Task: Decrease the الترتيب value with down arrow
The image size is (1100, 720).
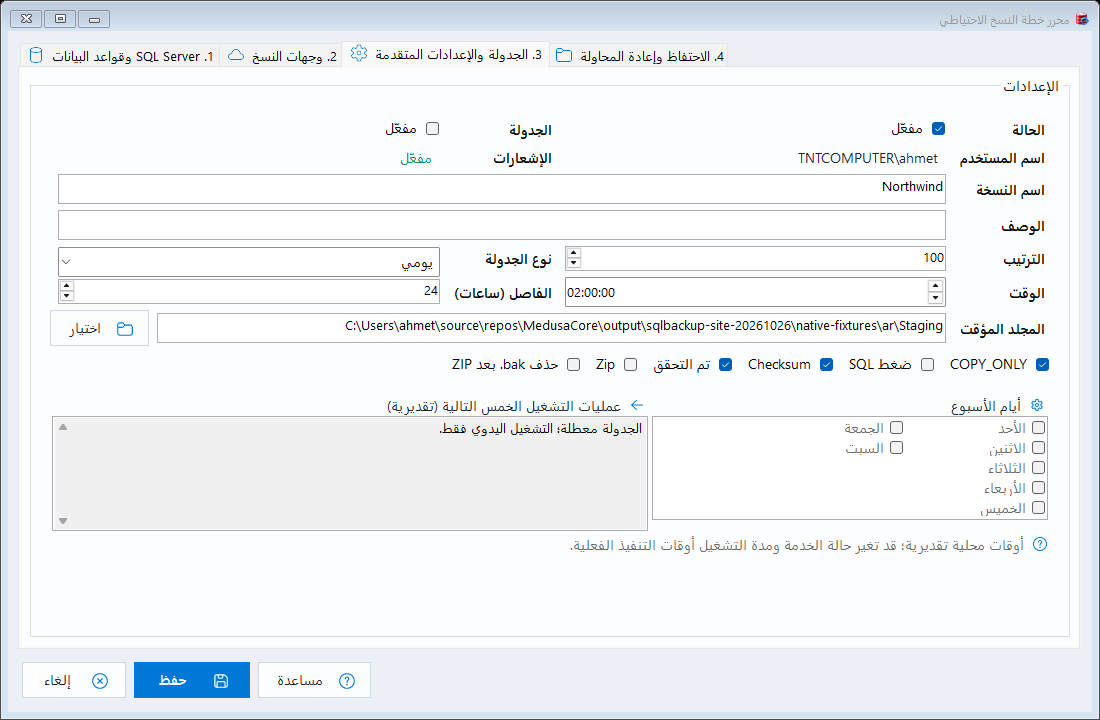Action: [x=574, y=263]
